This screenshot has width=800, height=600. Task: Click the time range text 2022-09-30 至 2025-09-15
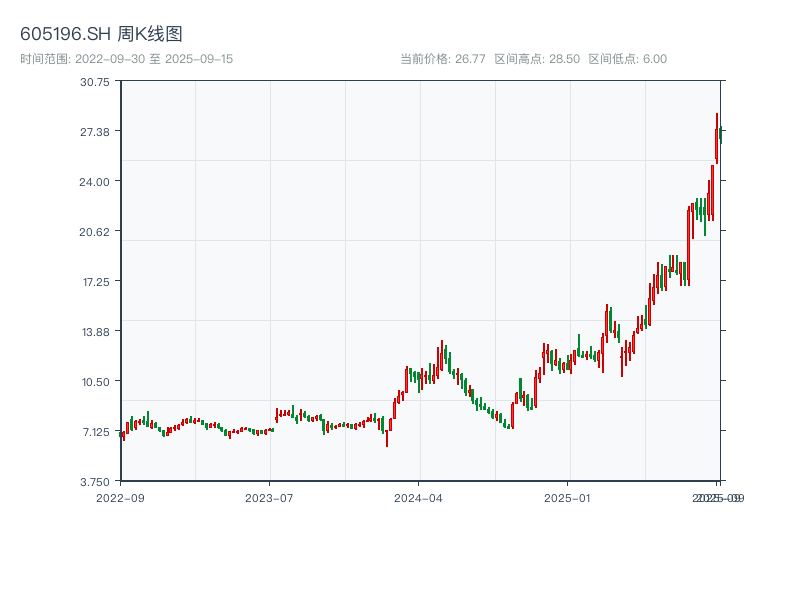[x=154, y=59]
